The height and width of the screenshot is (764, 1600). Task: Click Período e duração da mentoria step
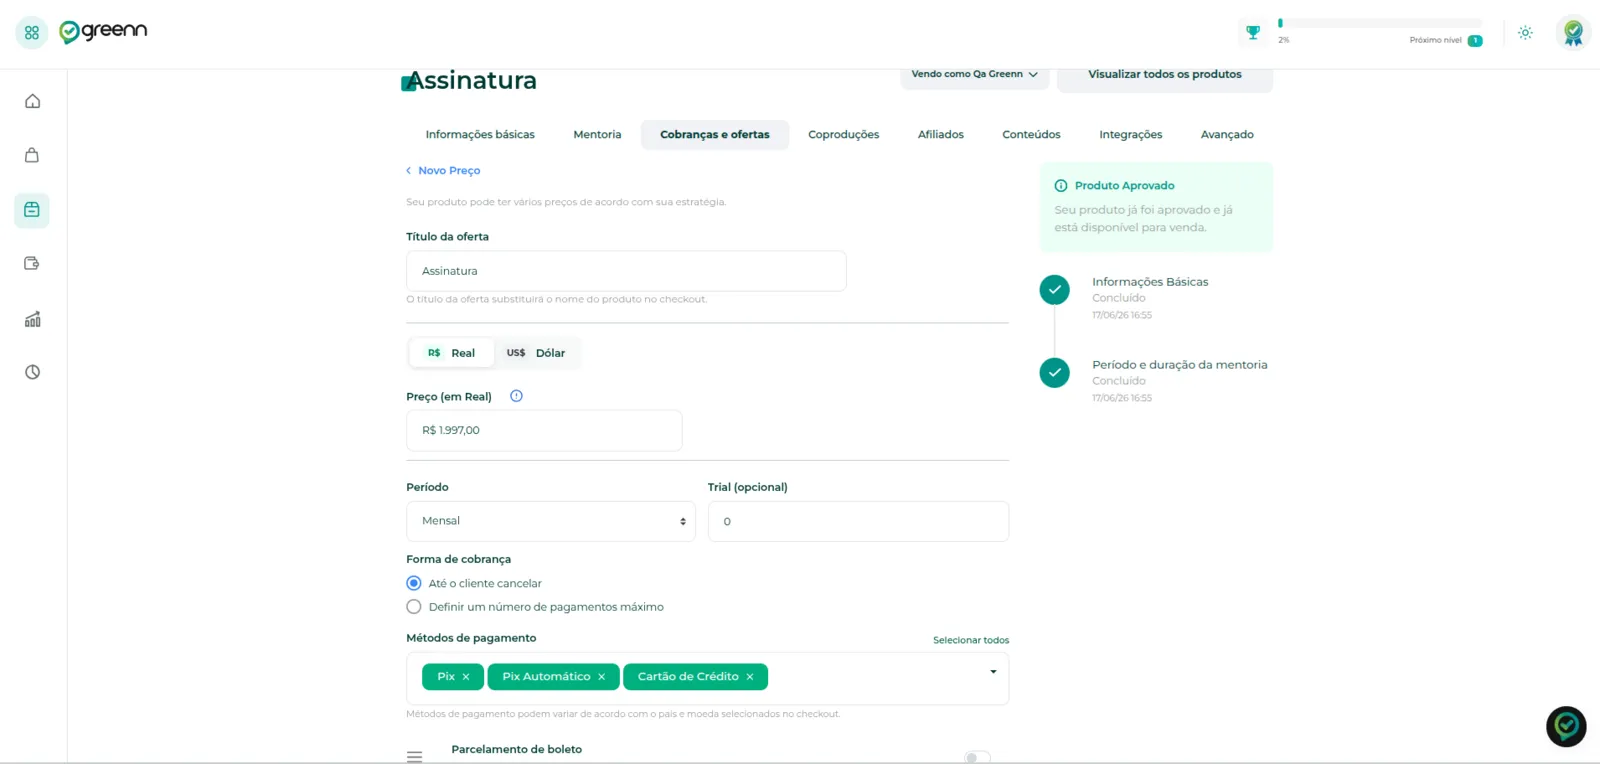click(x=1180, y=365)
